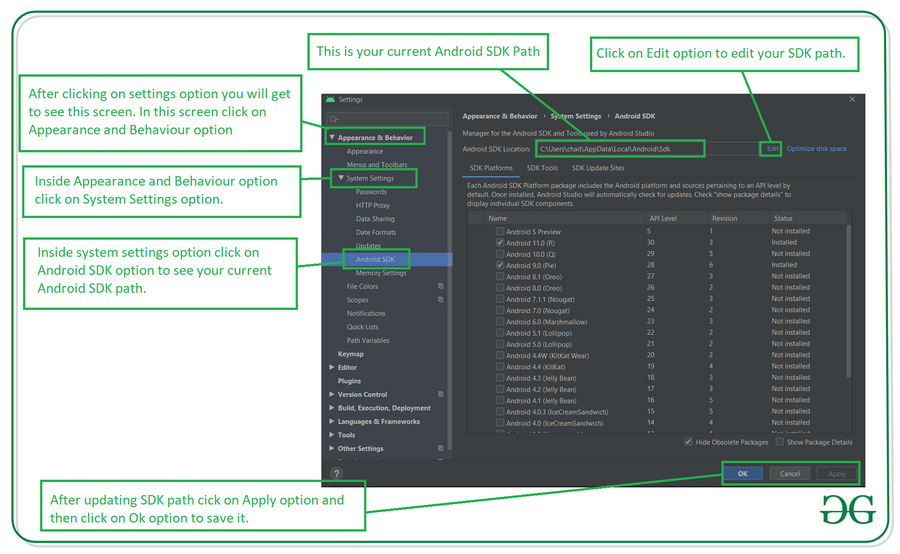
Task: Check the Android 6.0 (Marshmallow) checkbox
Action: click(x=500, y=321)
